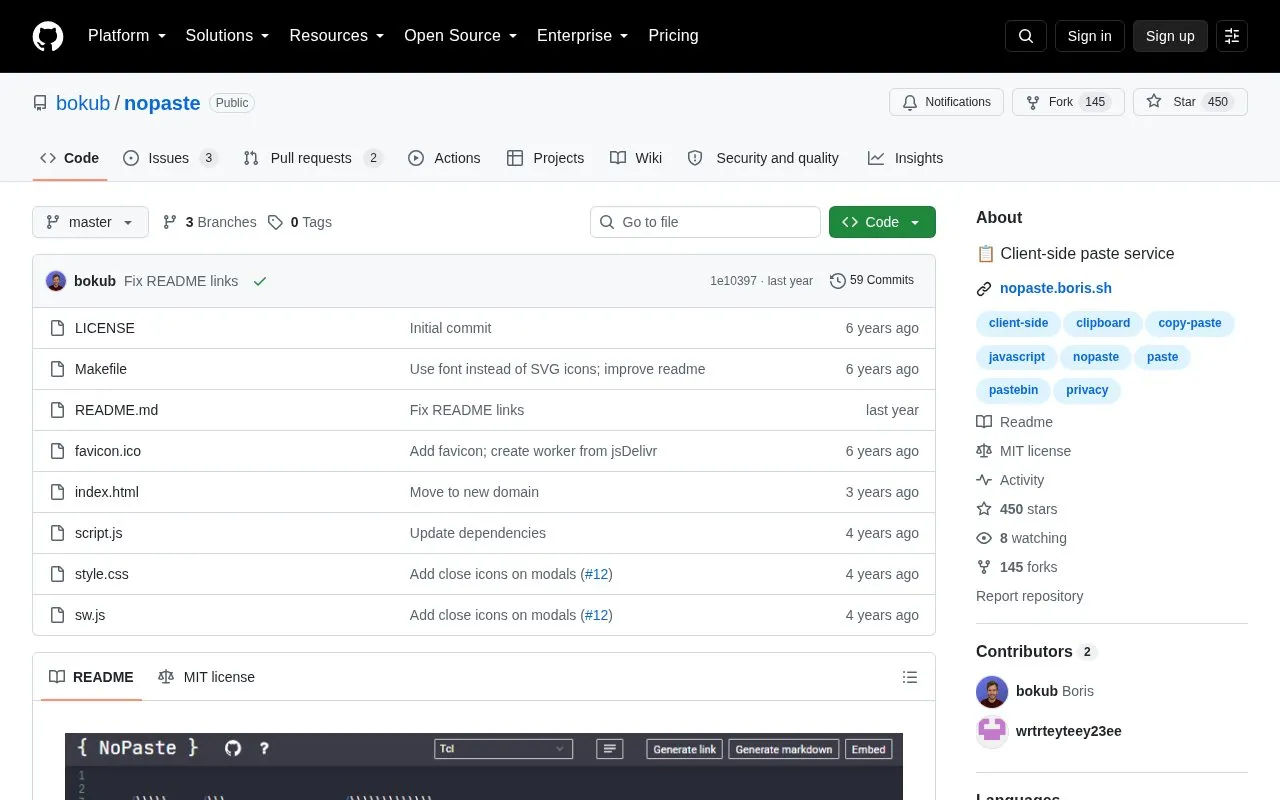
Task: Click bokub's avatar in commit bar
Action: click(56, 281)
